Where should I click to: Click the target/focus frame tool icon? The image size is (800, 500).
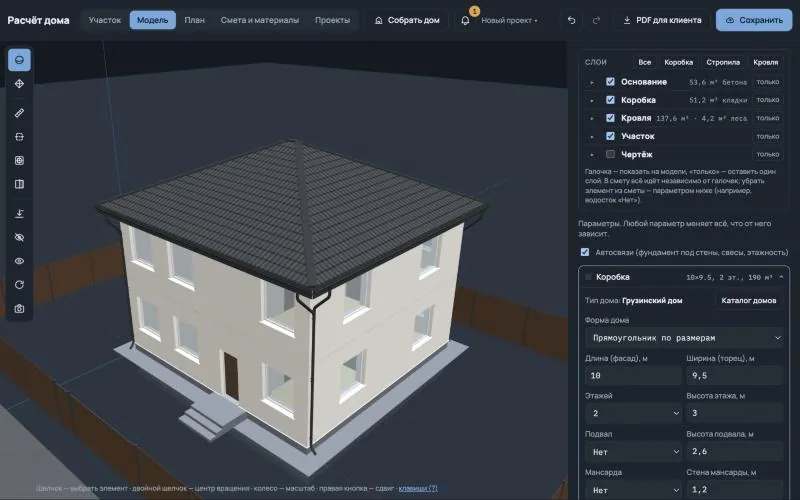(x=19, y=160)
